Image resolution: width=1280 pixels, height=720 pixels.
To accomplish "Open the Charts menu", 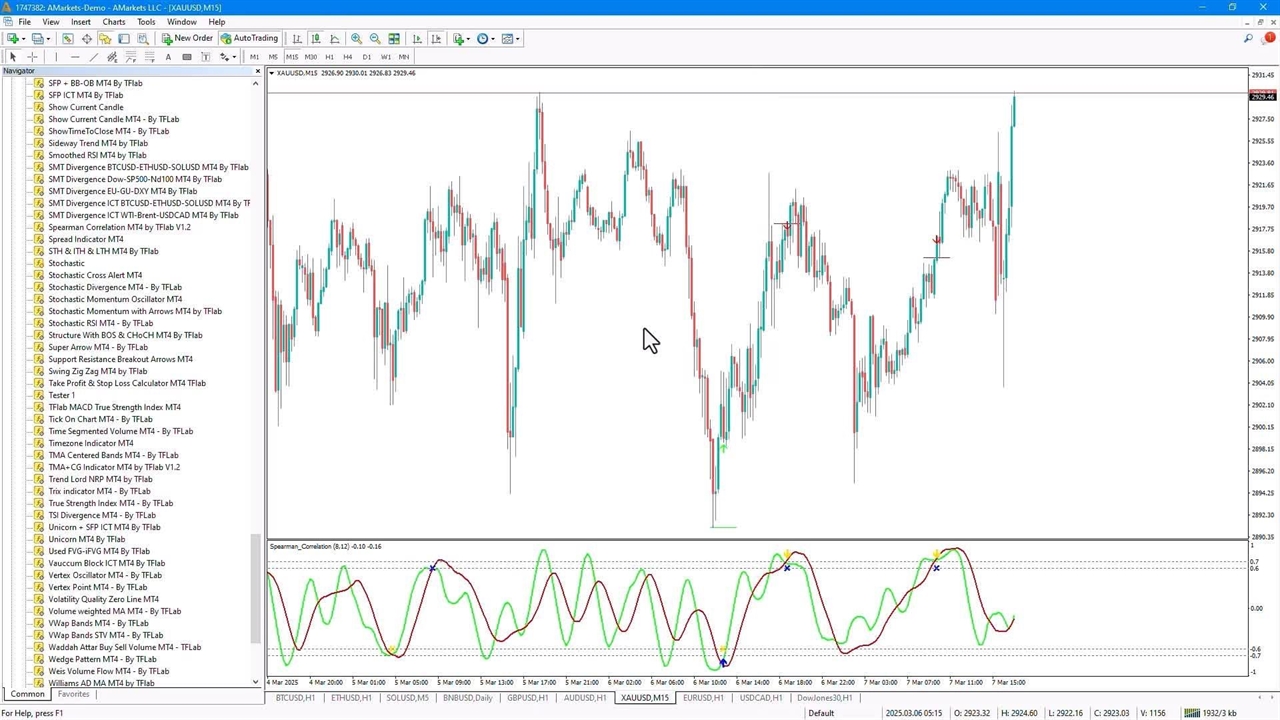I will 114,21.
